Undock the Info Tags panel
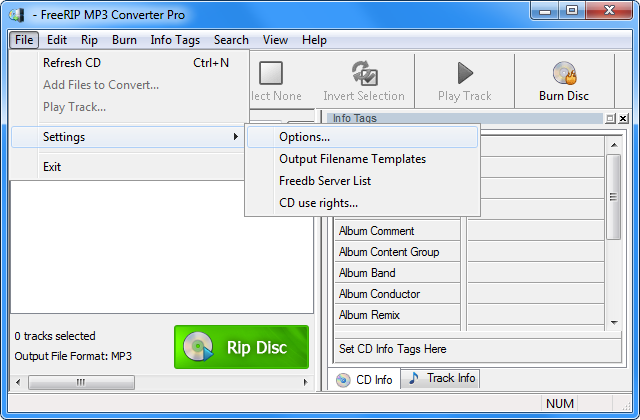 tap(610, 118)
